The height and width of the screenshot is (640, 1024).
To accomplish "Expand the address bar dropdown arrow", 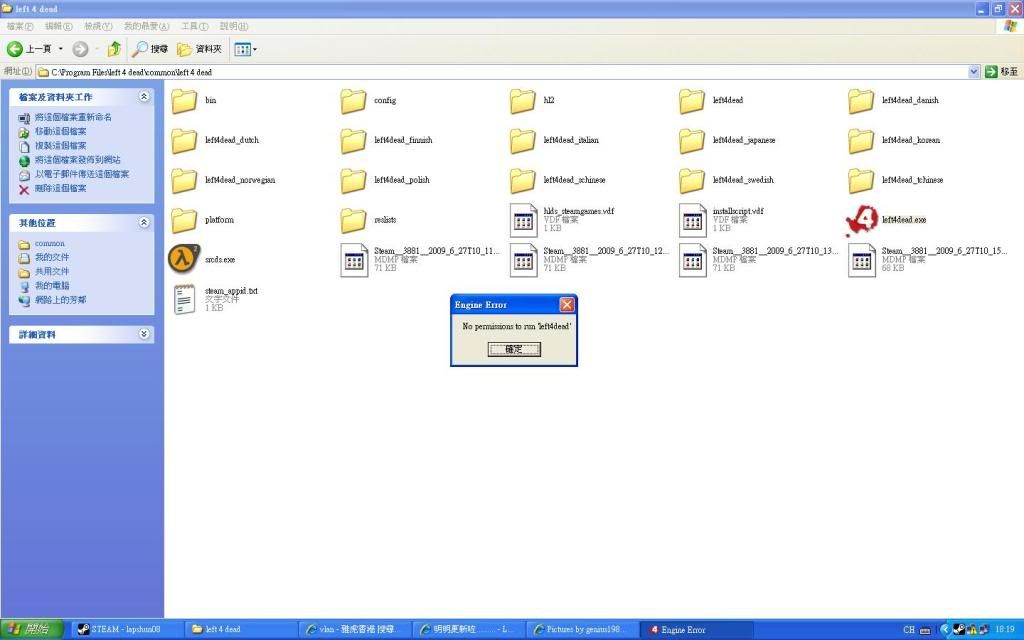I will point(974,72).
